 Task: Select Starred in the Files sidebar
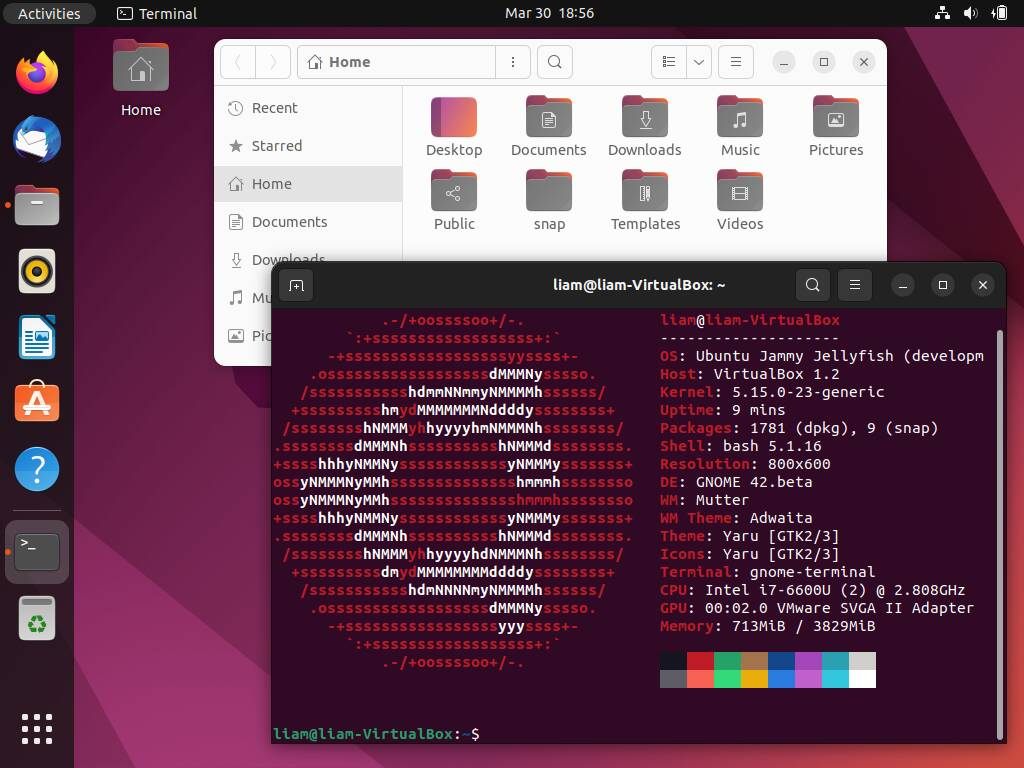(276, 146)
